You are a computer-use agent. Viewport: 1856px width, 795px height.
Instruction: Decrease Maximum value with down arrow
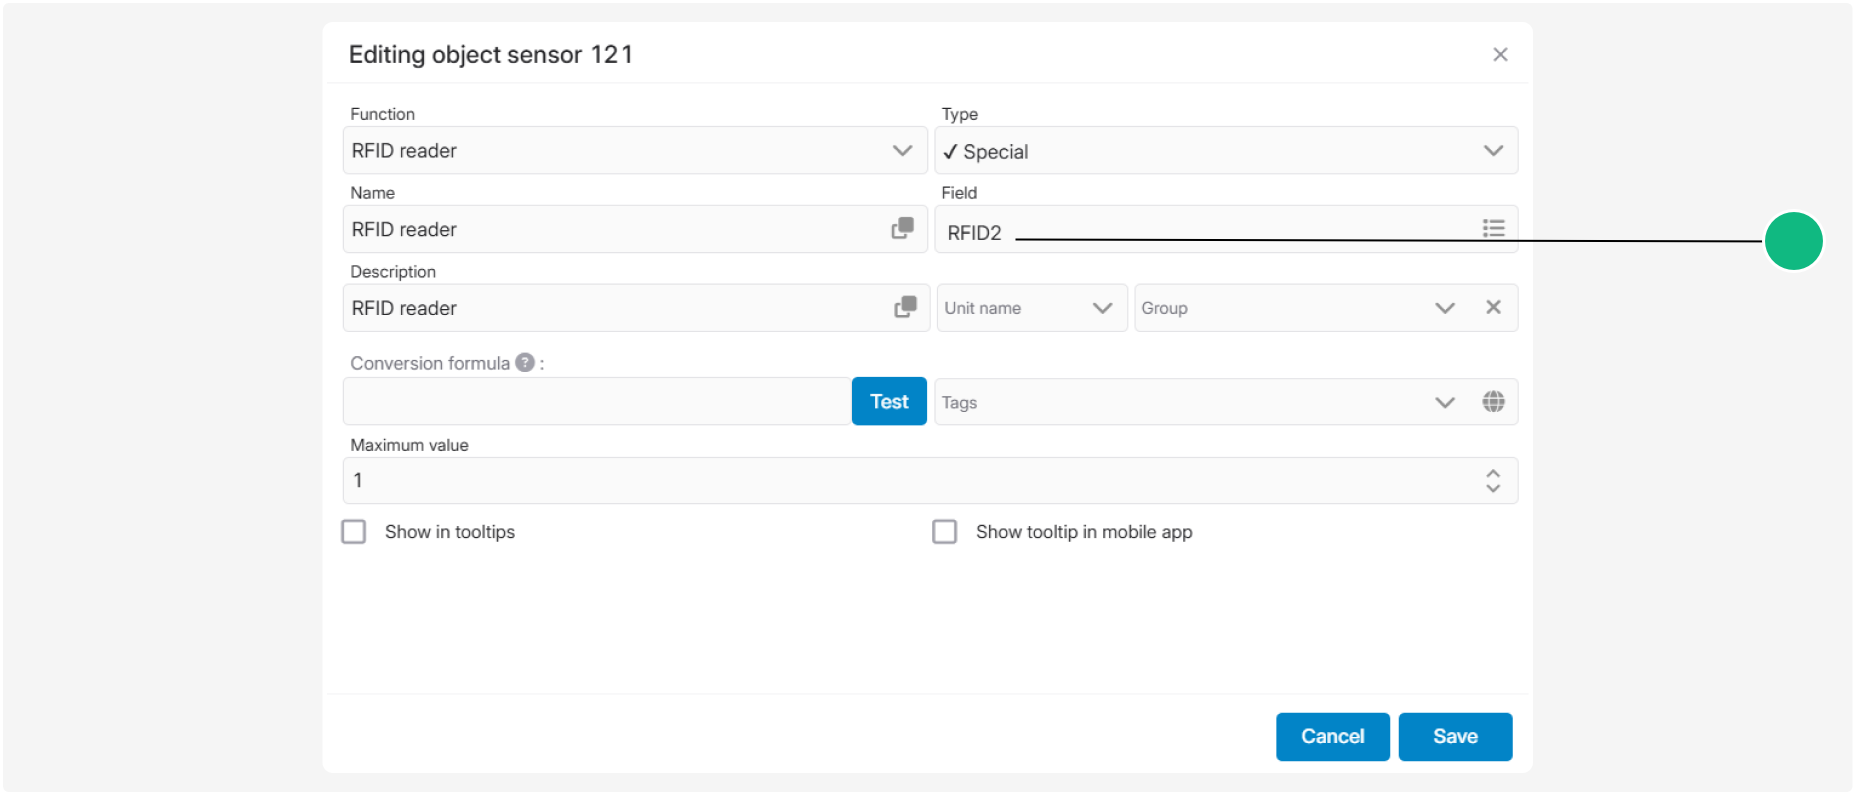1493,488
